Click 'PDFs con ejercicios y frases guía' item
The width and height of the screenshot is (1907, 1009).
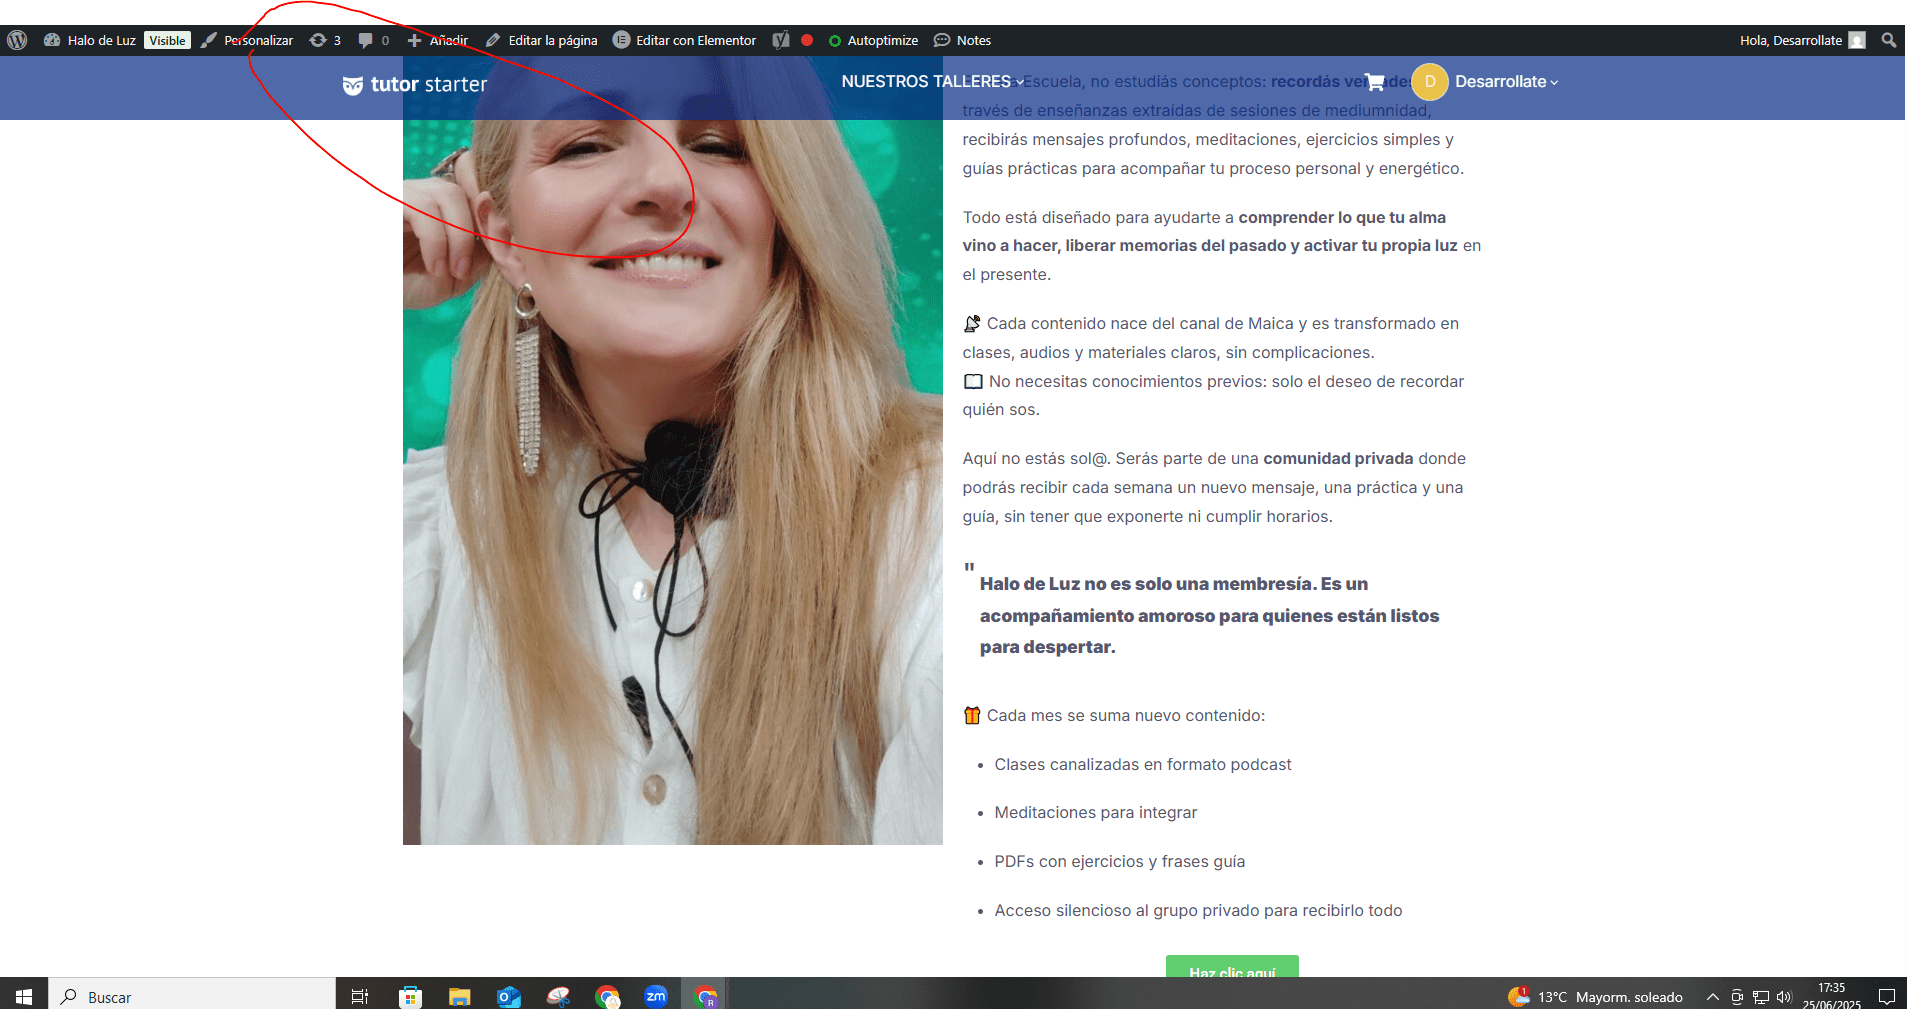(x=1119, y=861)
